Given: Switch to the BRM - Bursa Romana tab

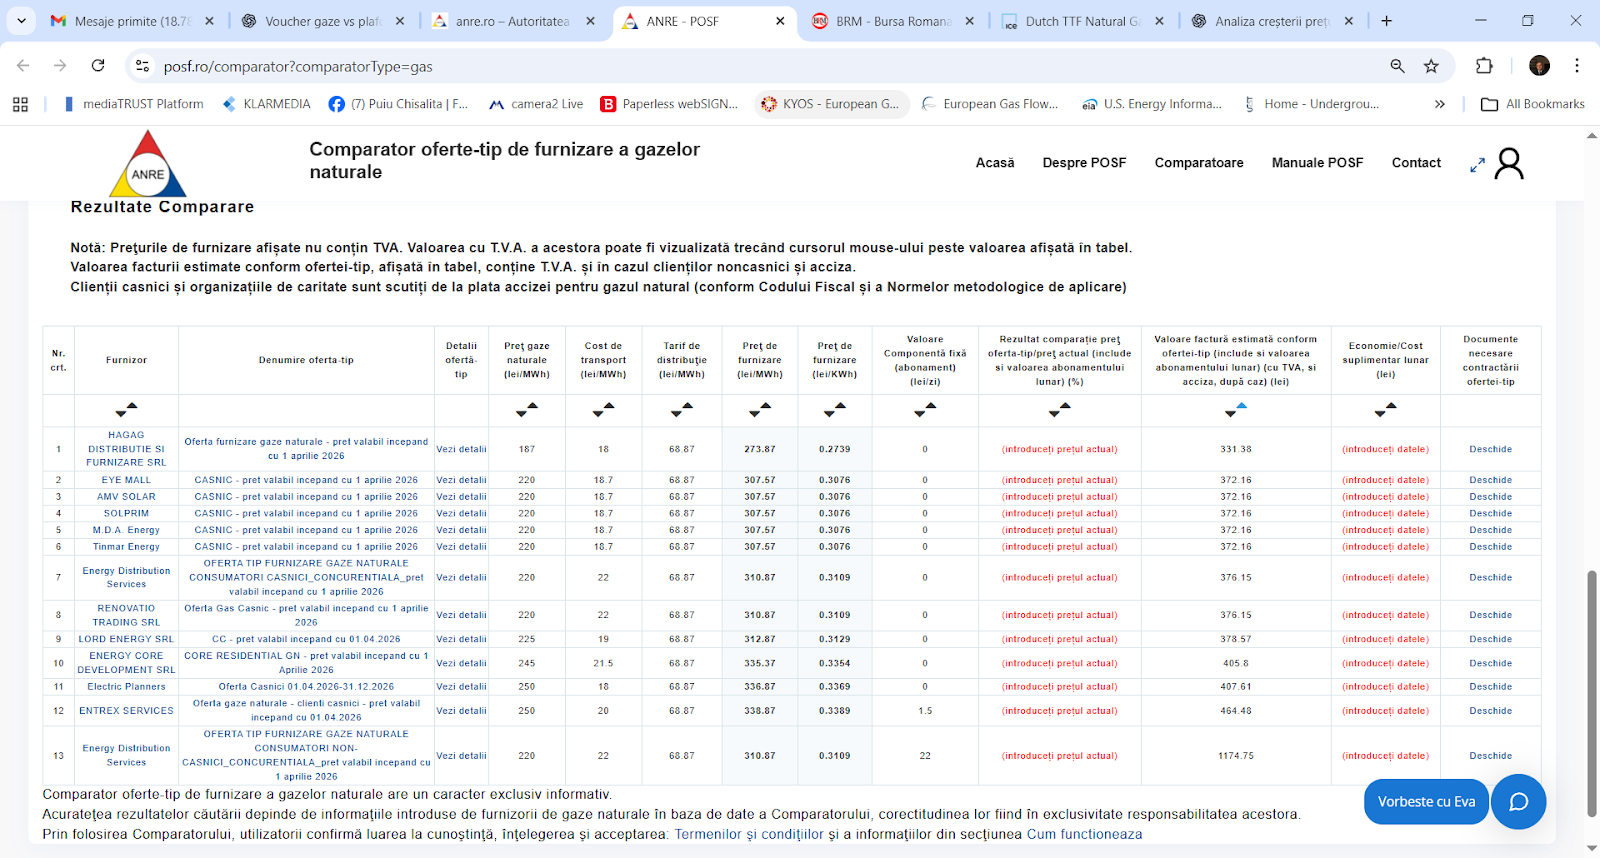Looking at the screenshot, I should pos(893,21).
